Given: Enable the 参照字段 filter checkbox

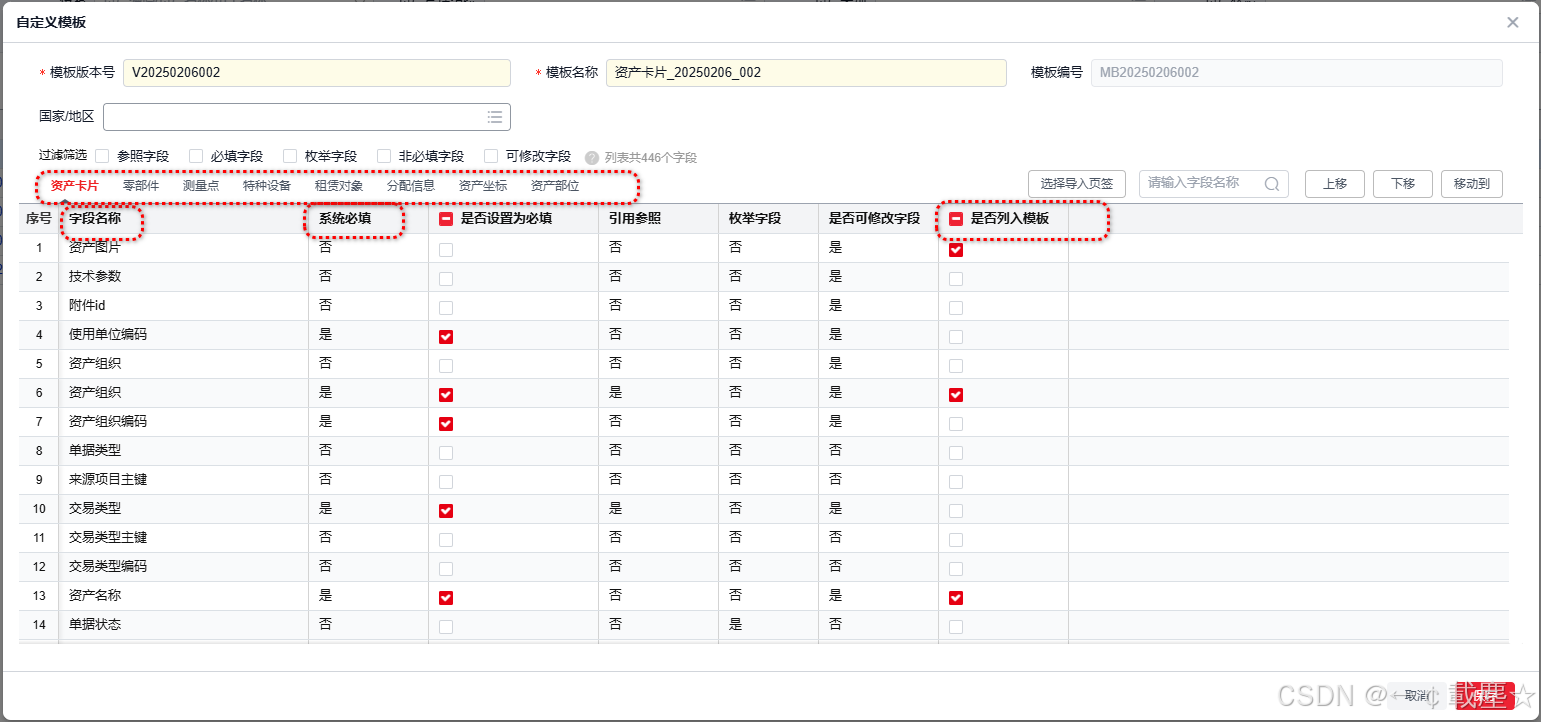Looking at the screenshot, I should point(103,156).
